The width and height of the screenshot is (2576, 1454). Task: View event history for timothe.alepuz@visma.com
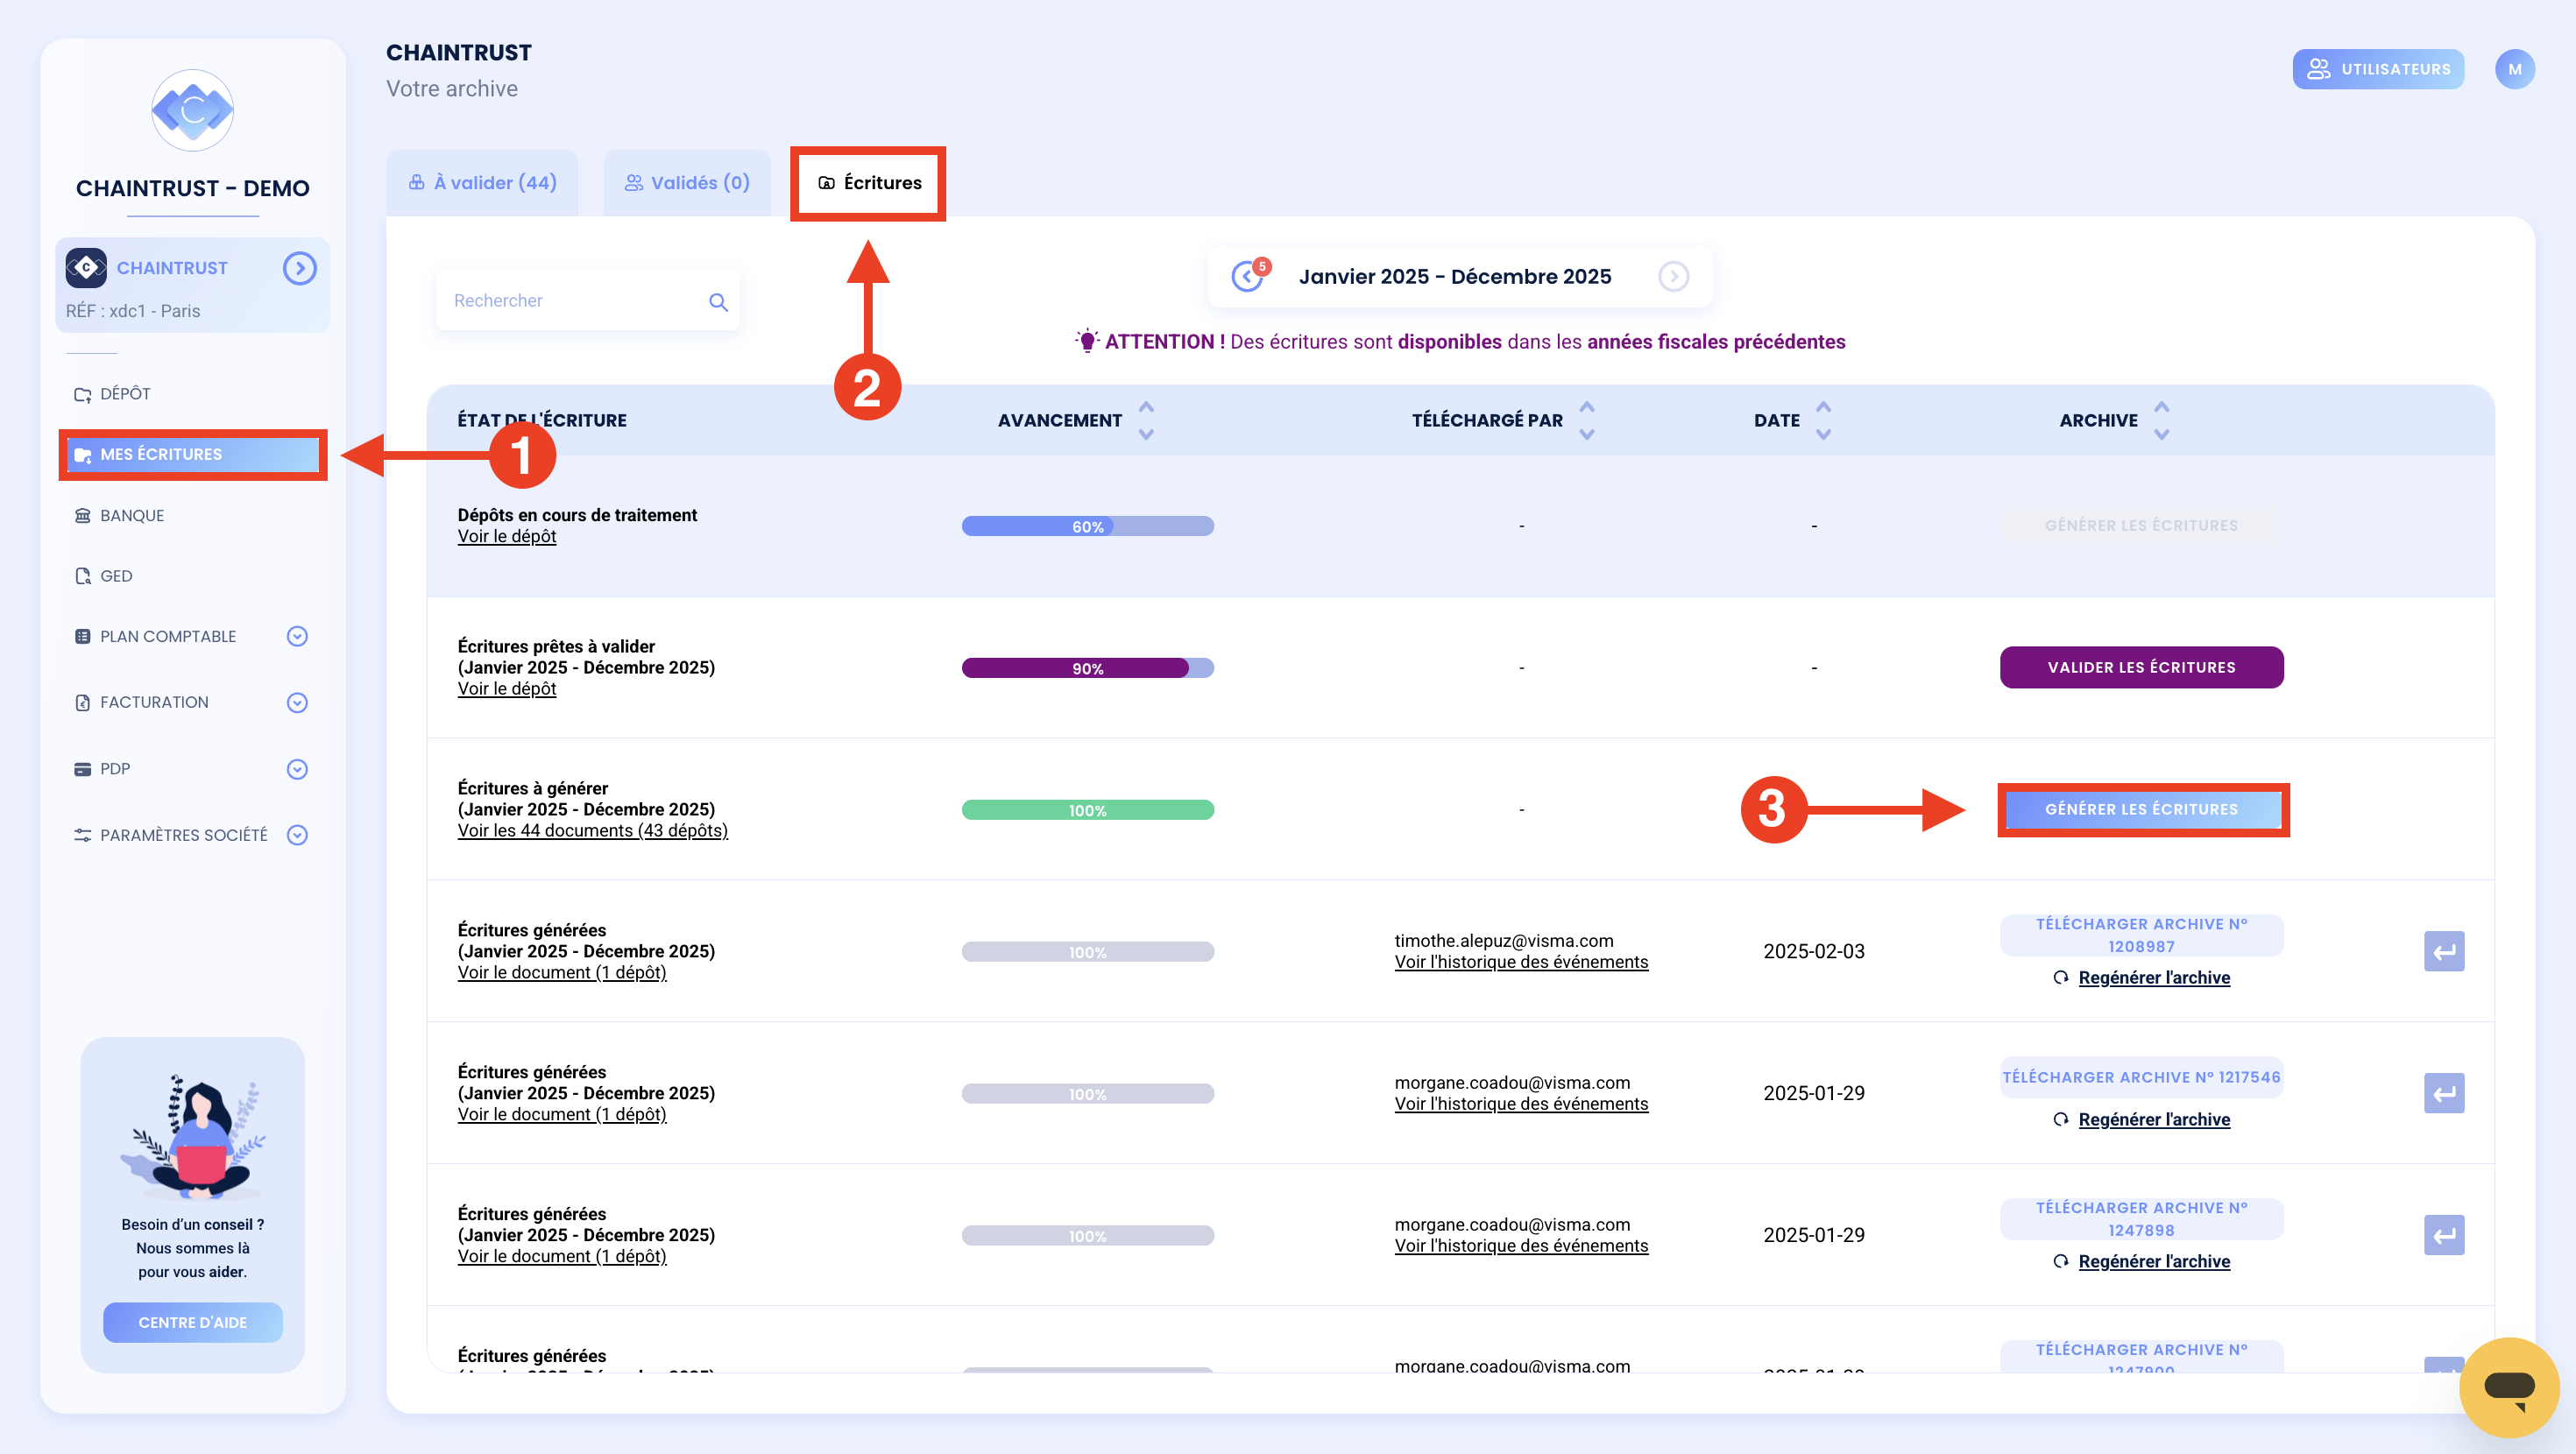click(x=1521, y=962)
